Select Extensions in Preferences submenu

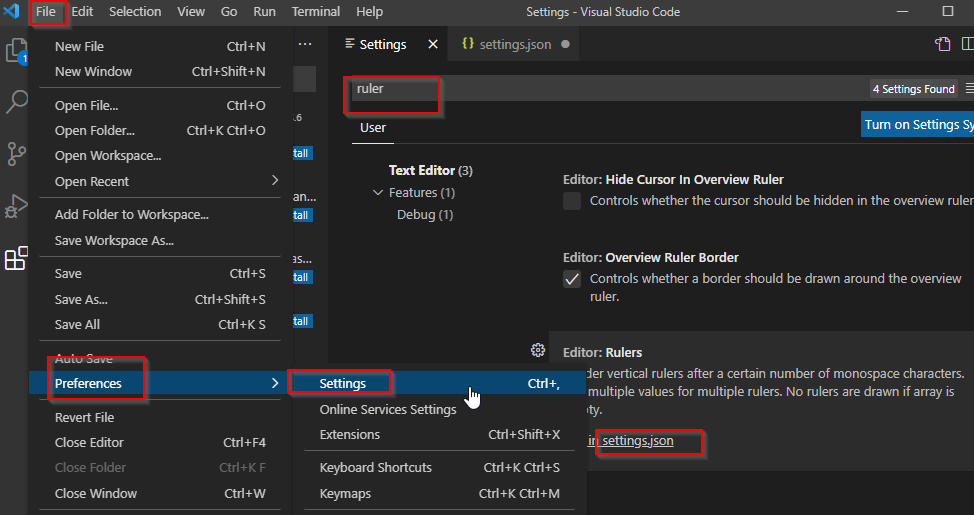[x=439, y=434]
